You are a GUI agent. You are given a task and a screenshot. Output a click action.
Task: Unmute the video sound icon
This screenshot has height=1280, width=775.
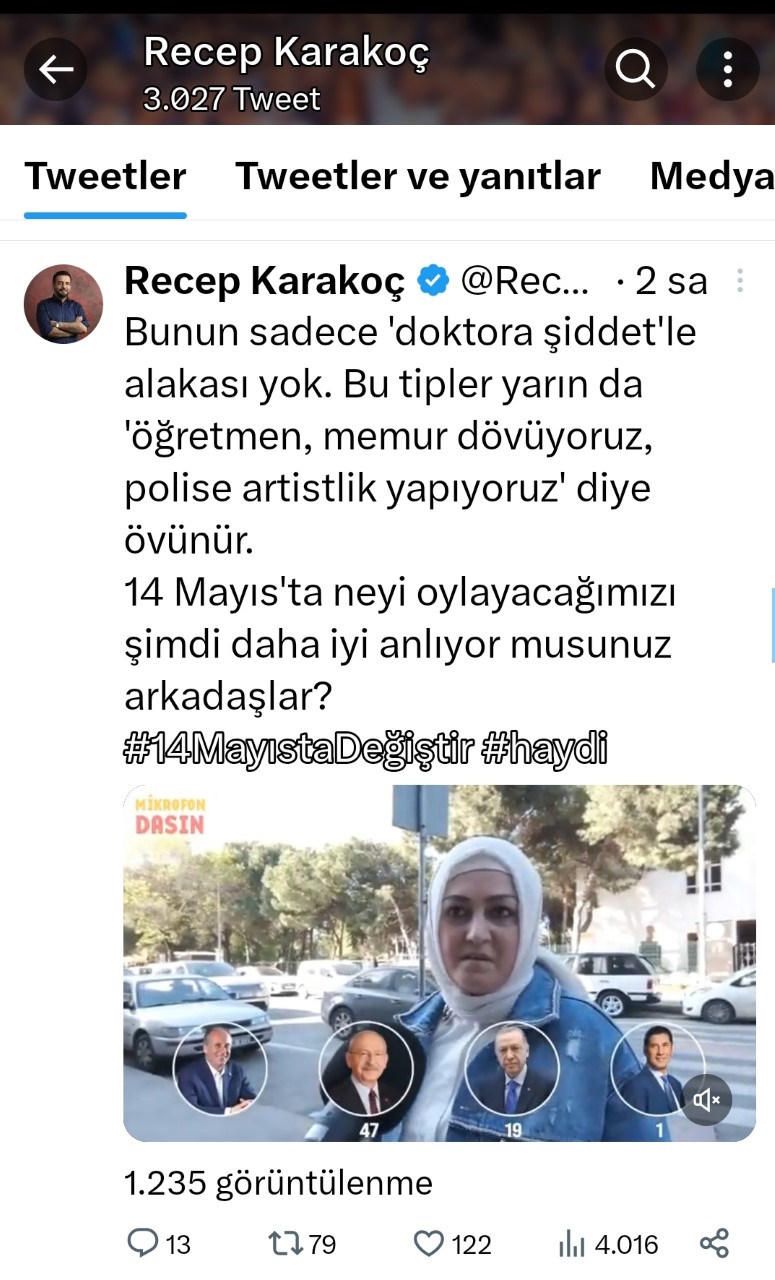pos(707,1100)
